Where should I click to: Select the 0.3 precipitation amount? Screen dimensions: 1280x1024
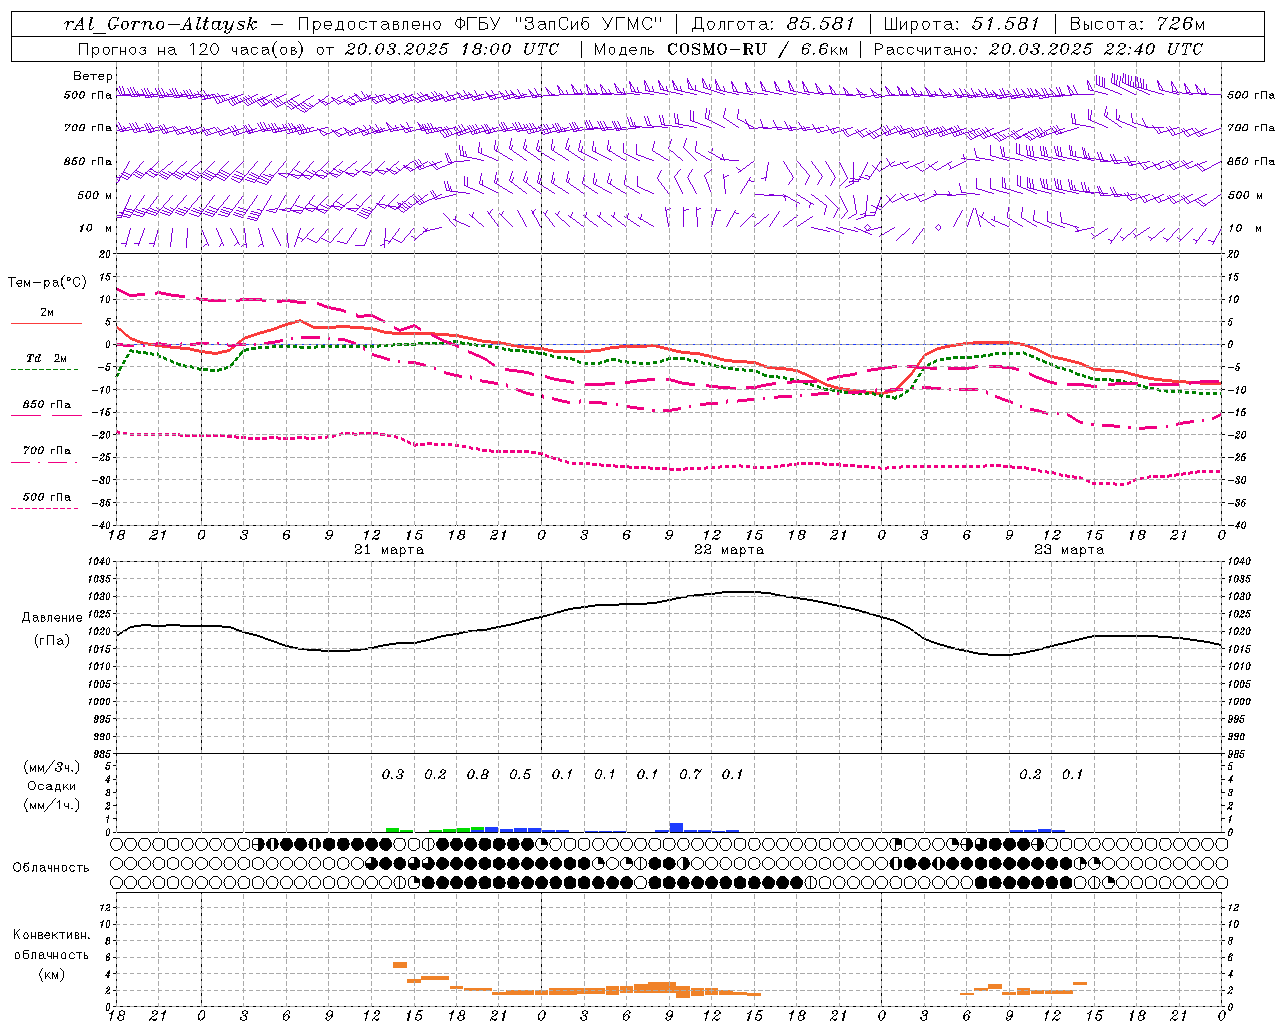coord(393,774)
